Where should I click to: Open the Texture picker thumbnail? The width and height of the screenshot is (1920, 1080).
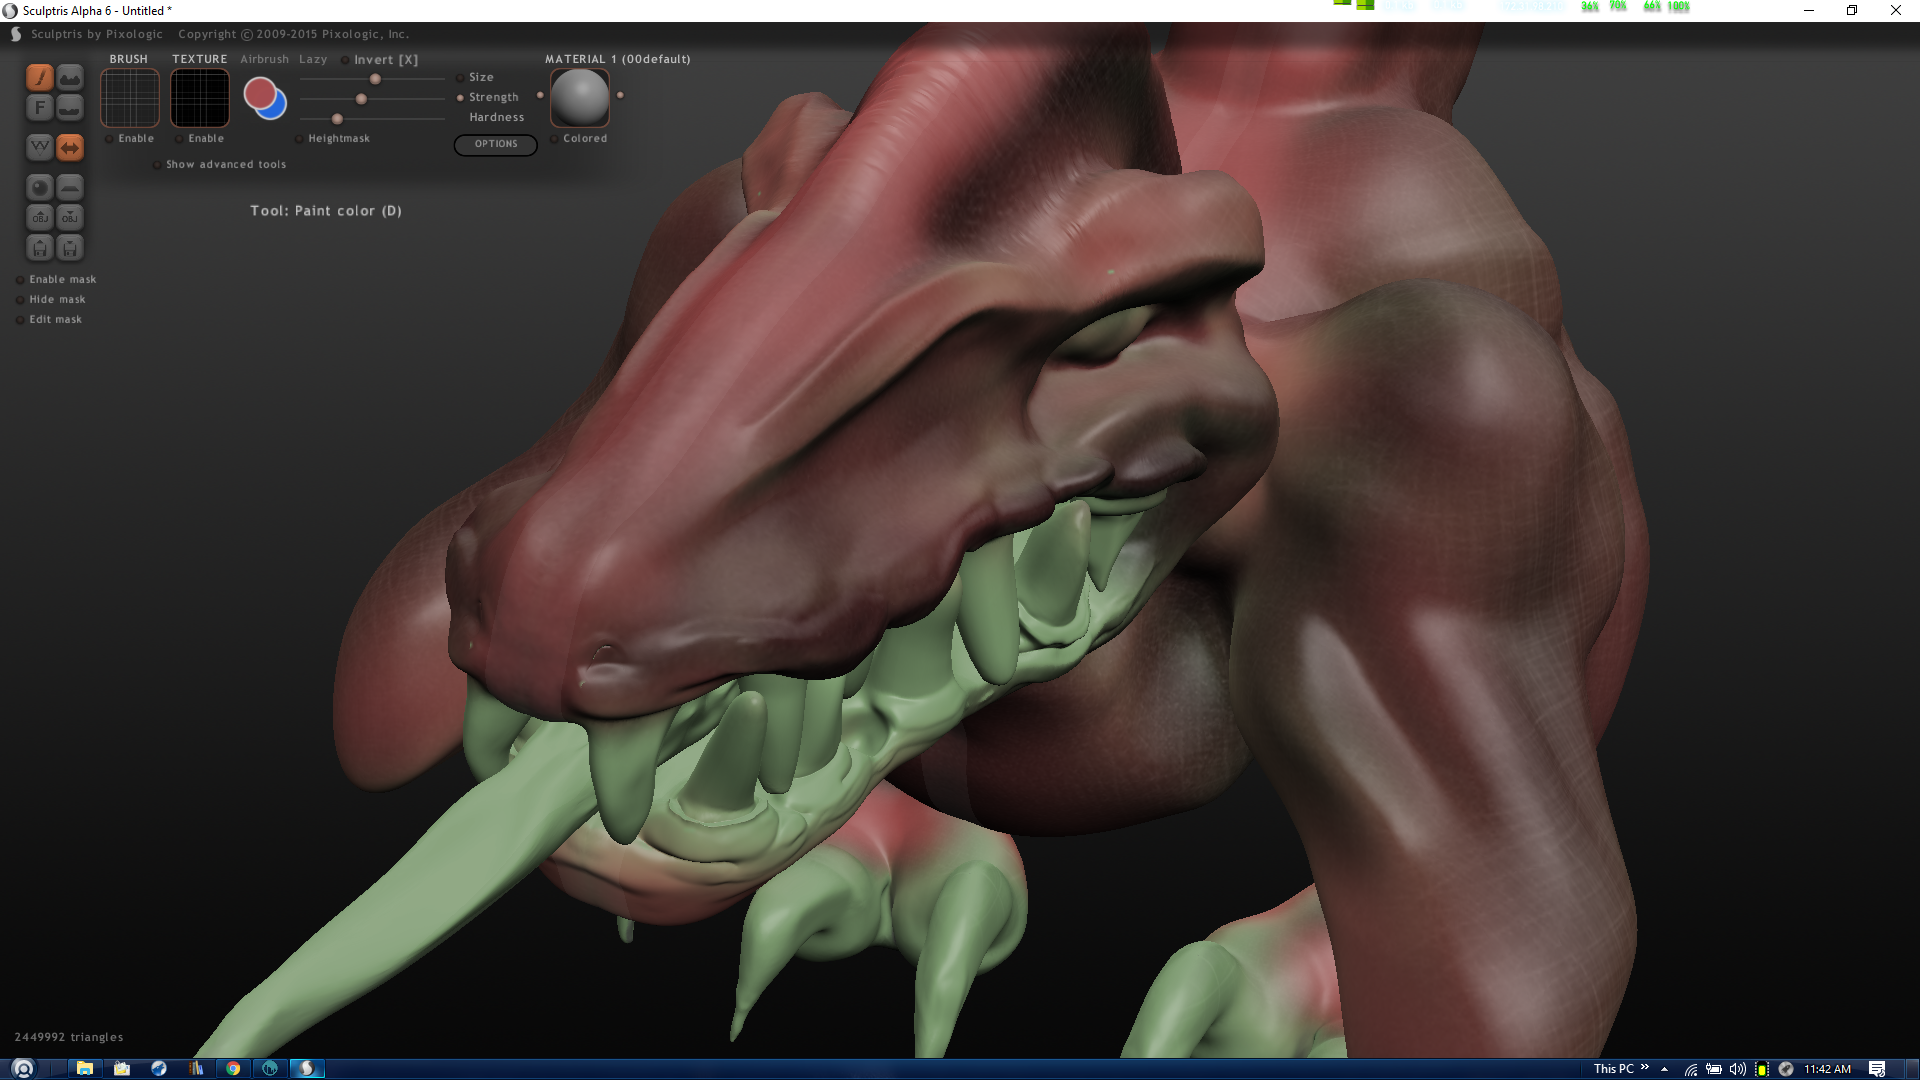(200, 98)
